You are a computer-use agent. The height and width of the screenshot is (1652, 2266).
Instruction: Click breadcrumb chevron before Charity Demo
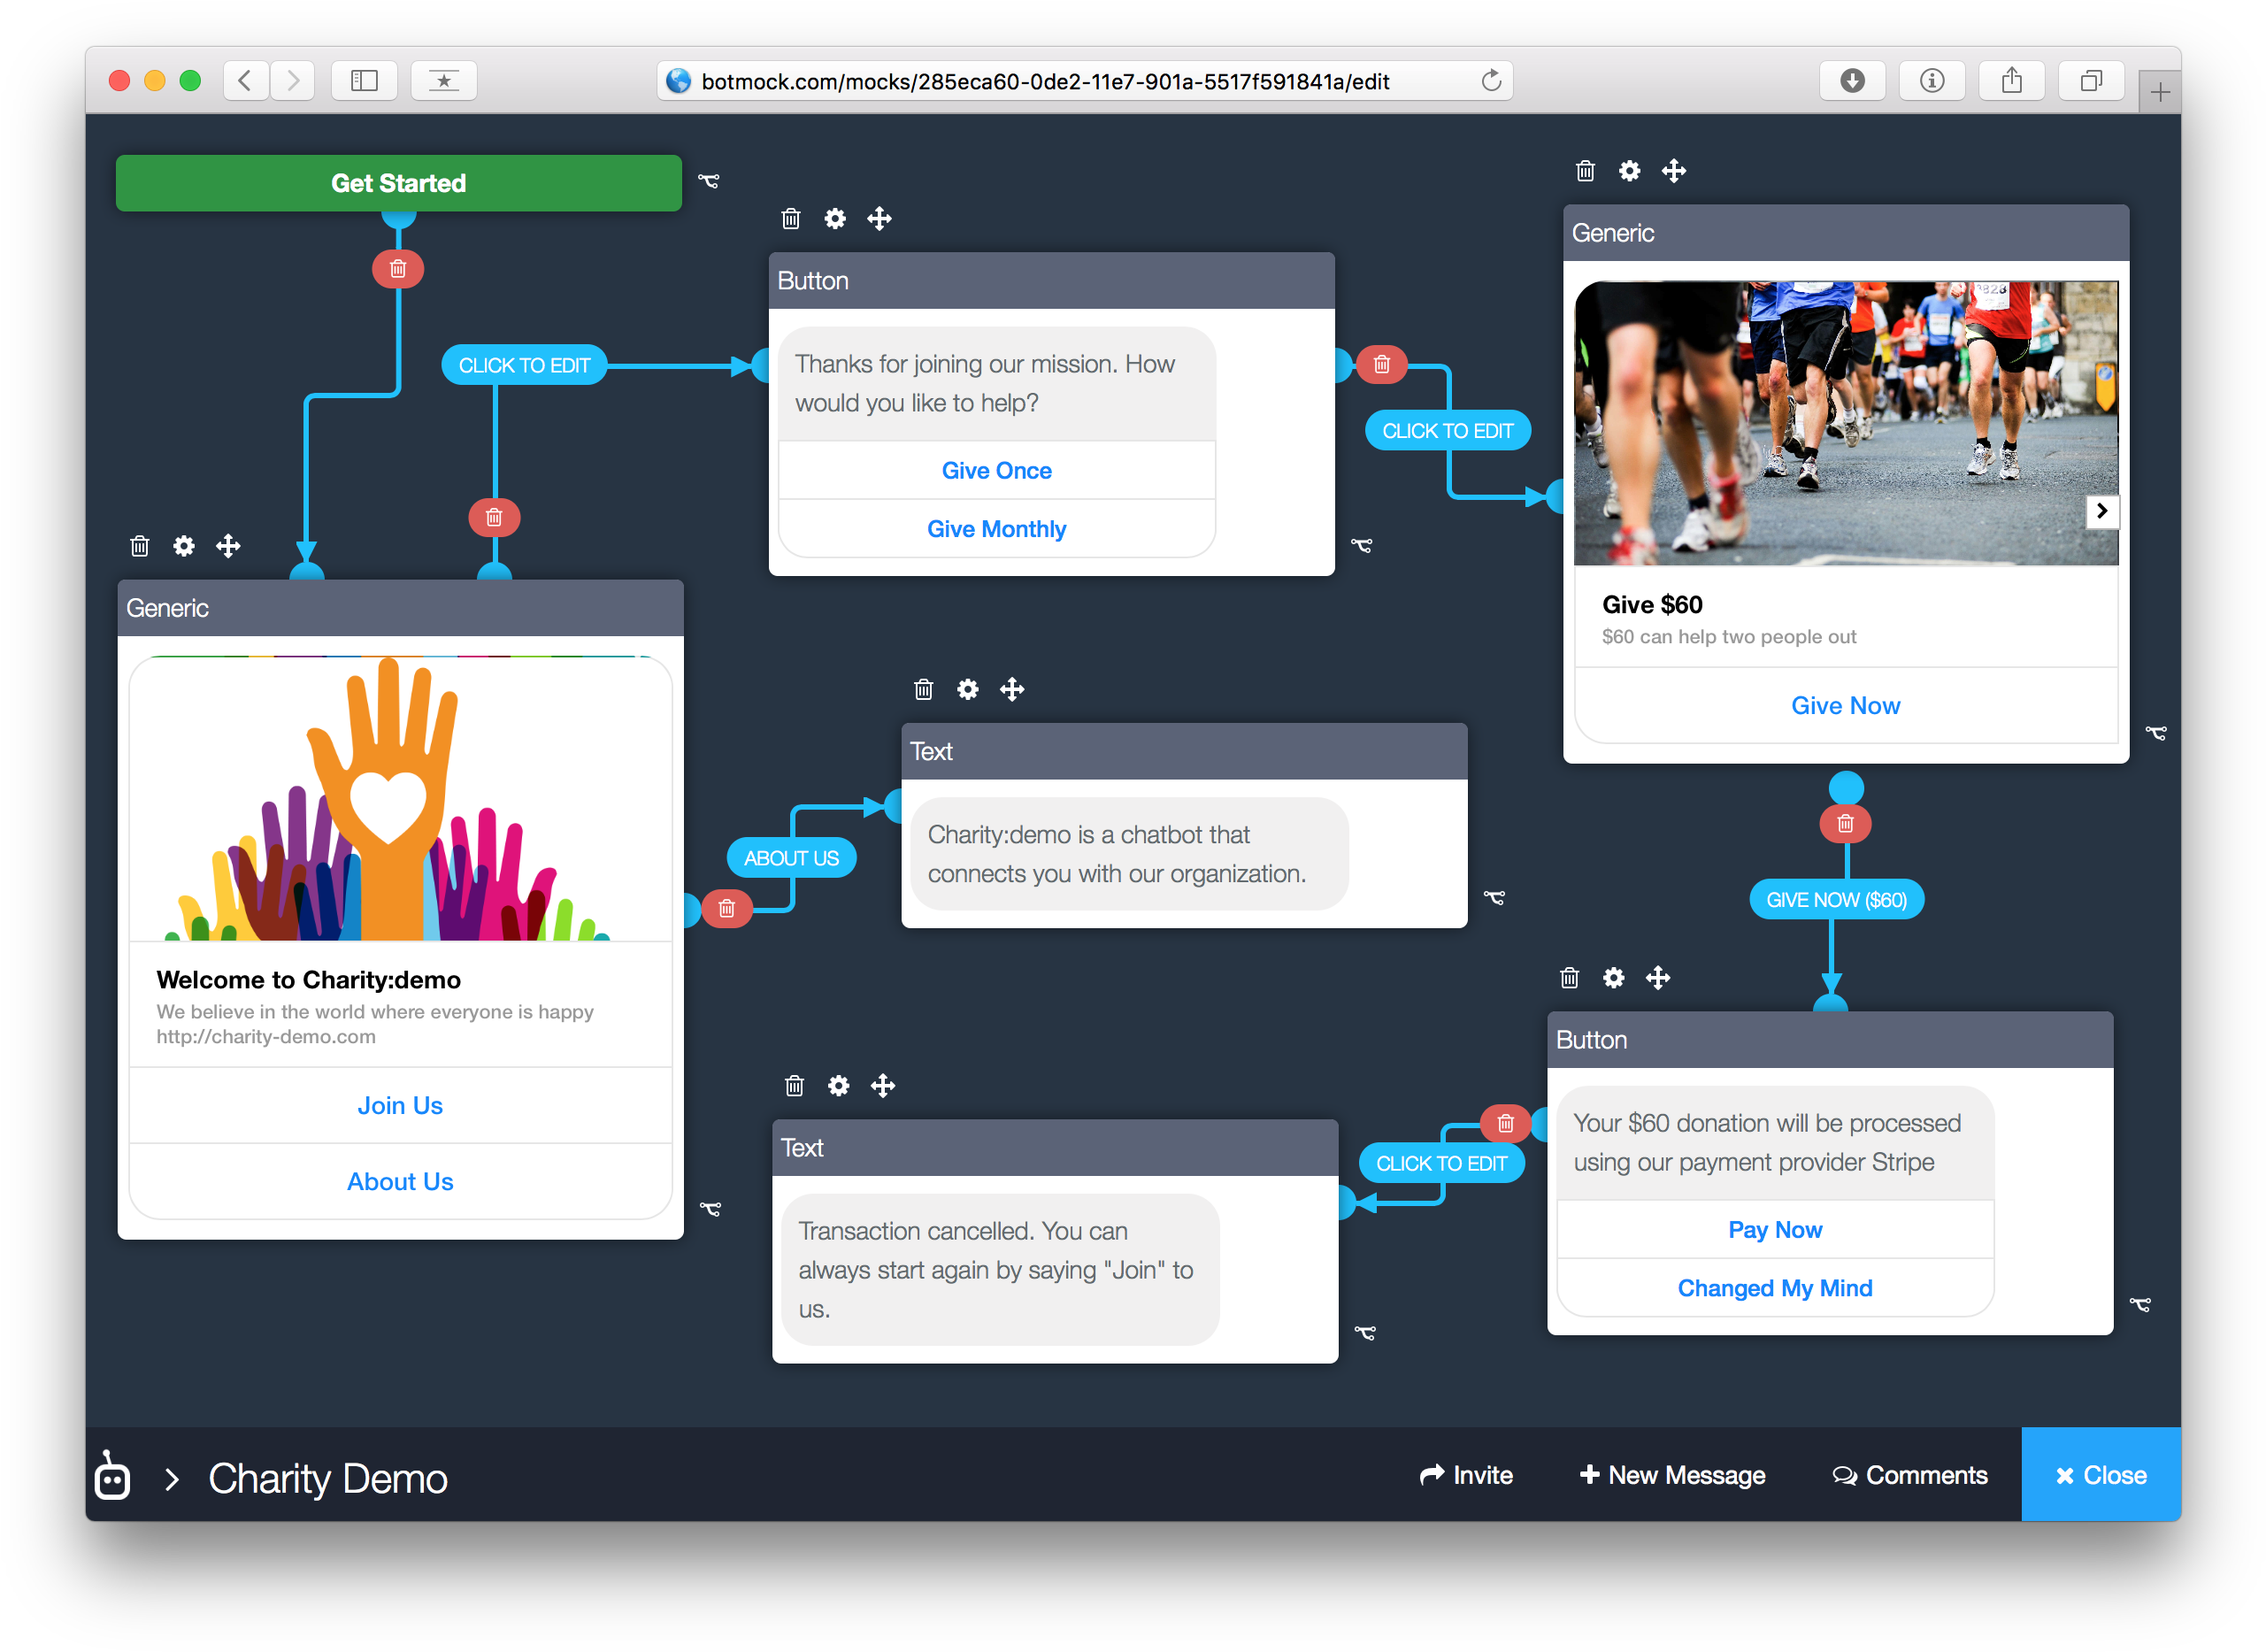(x=172, y=1480)
